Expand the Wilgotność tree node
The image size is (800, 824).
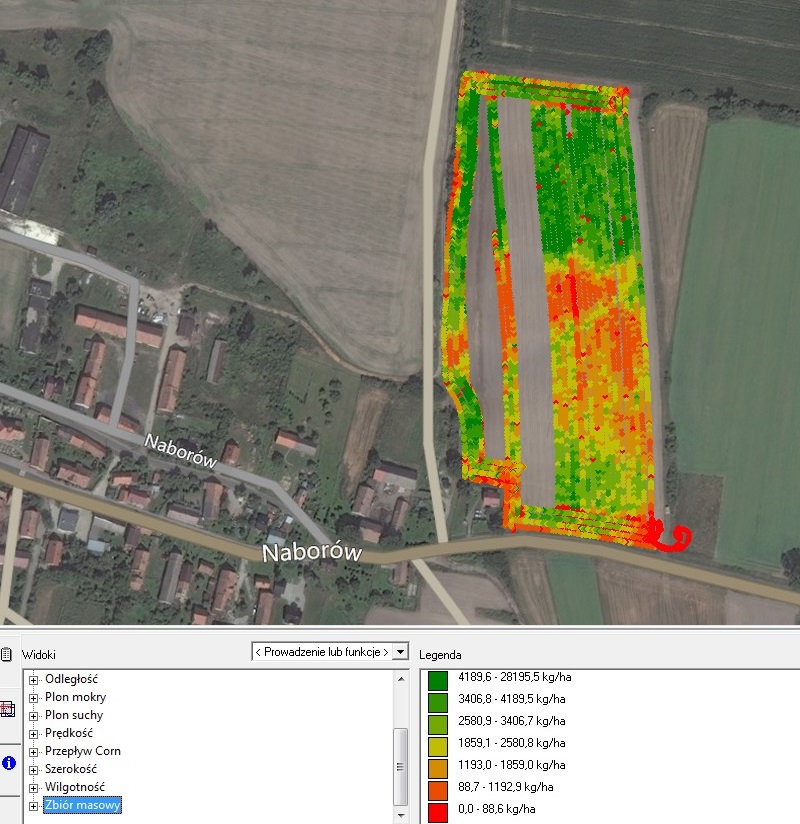34,787
